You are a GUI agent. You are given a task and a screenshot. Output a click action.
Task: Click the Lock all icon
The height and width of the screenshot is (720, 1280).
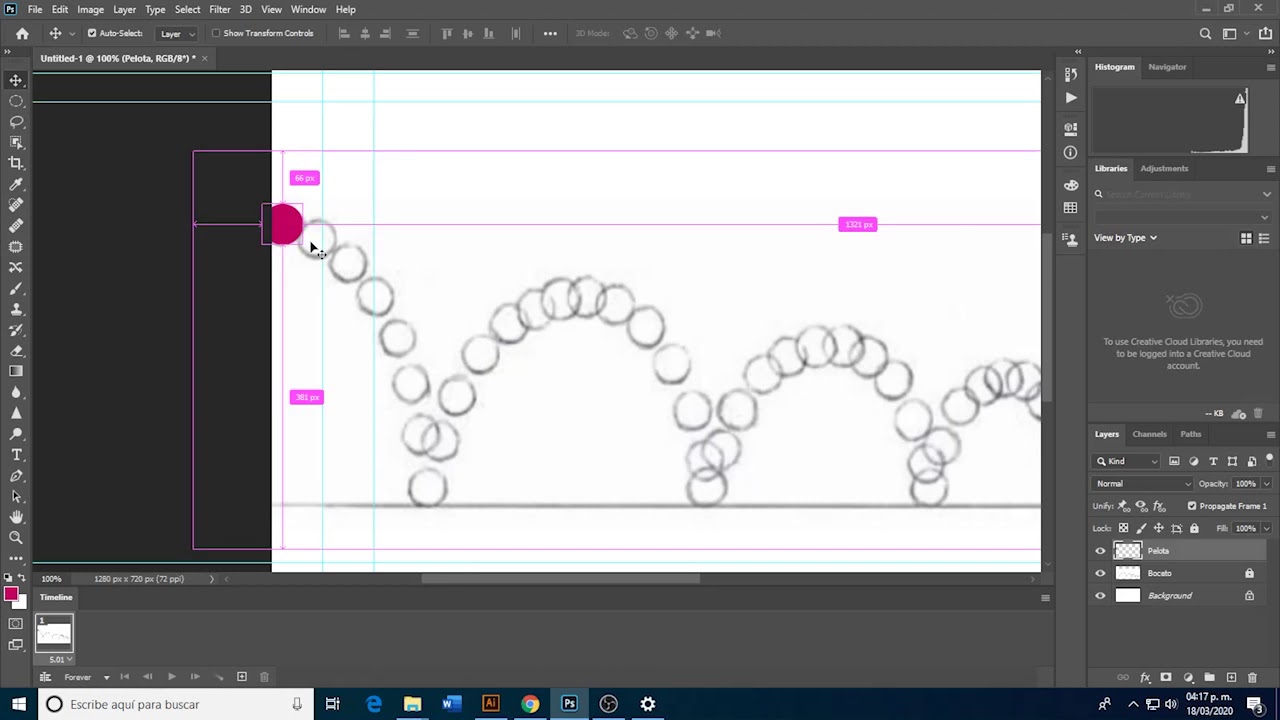click(x=1194, y=528)
